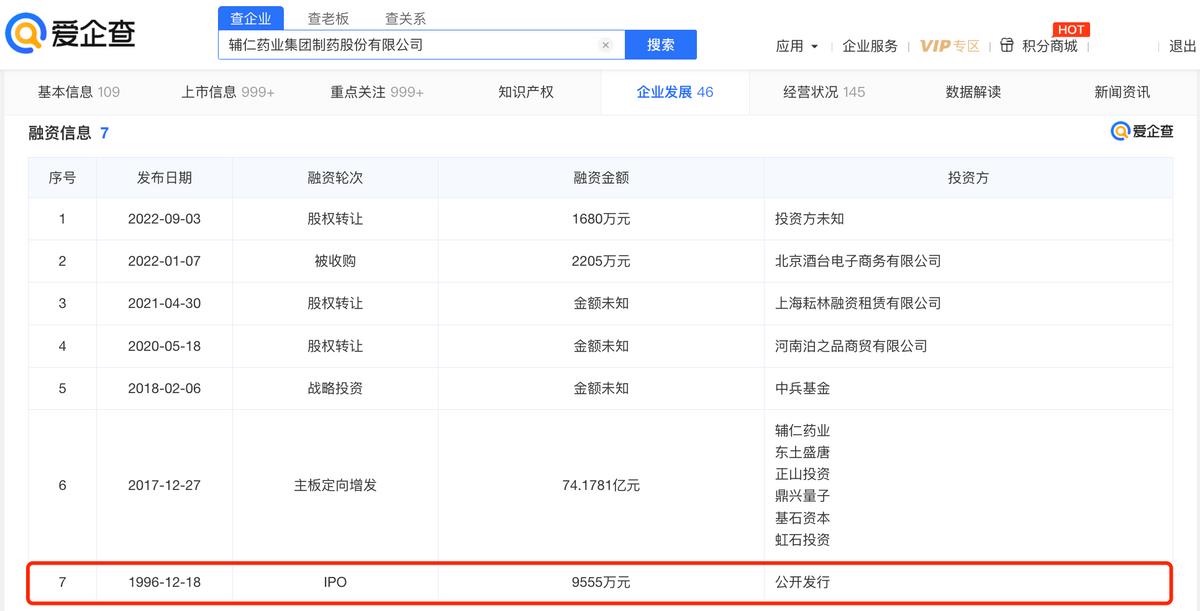Open the 经营状况 tab
The width and height of the screenshot is (1200, 611).
[824, 92]
